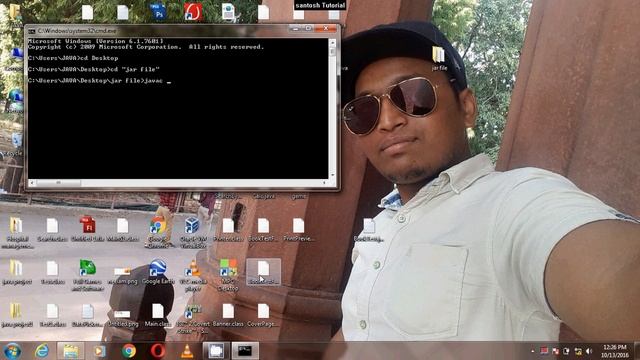Close the cmd.exe window
The width and height of the screenshot is (640, 360).
click(x=326, y=28)
